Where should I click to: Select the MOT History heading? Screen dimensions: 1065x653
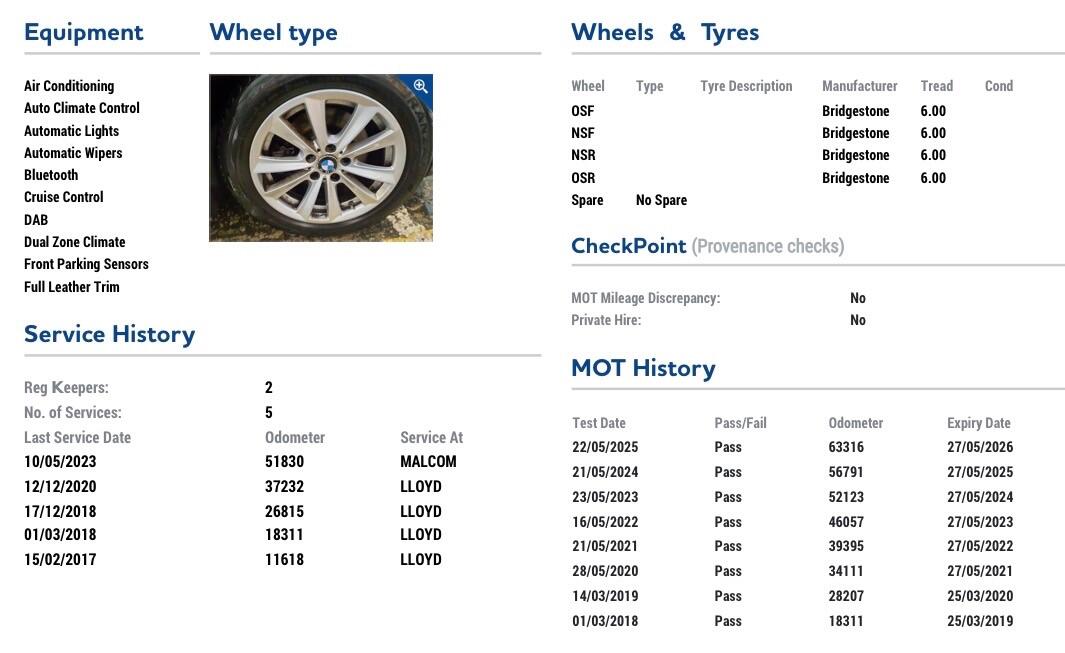point(643,368)
